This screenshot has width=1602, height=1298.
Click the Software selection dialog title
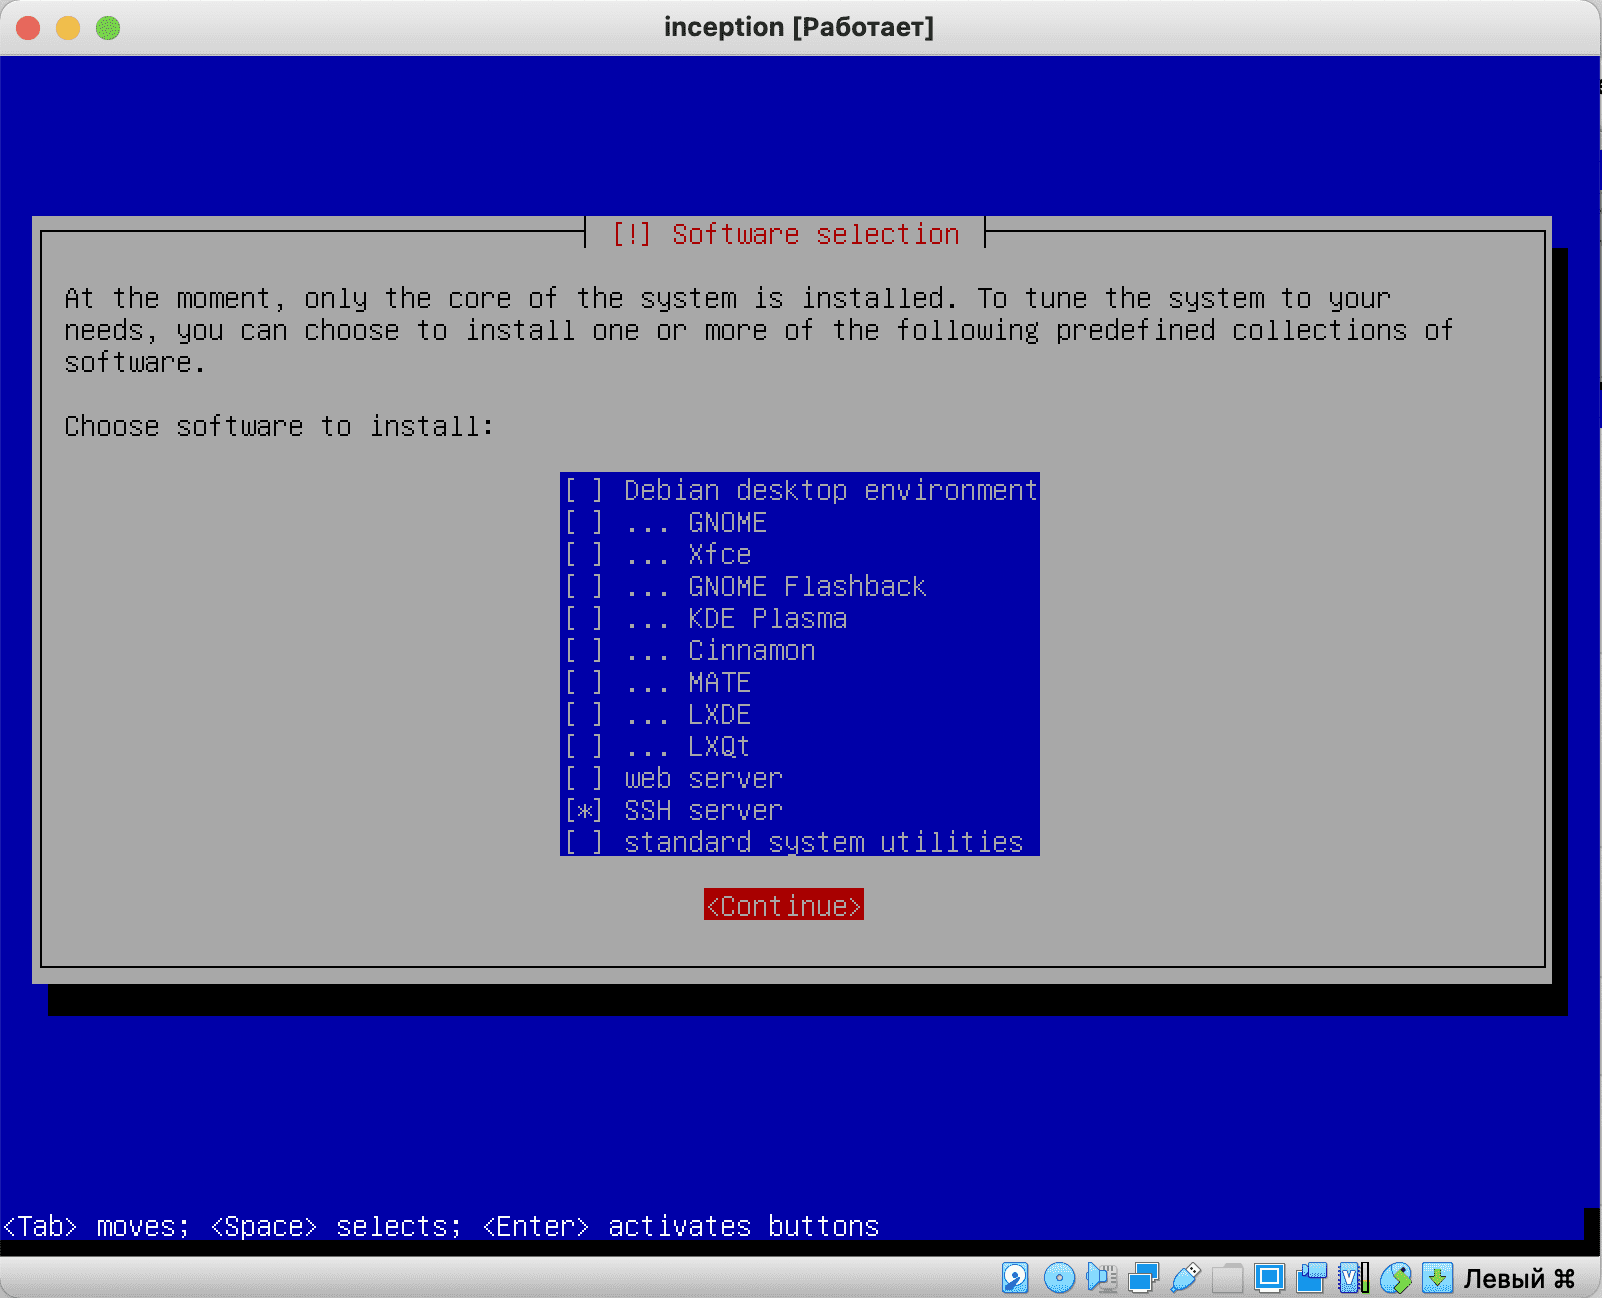pyautogui.click(x=786, y=234)
